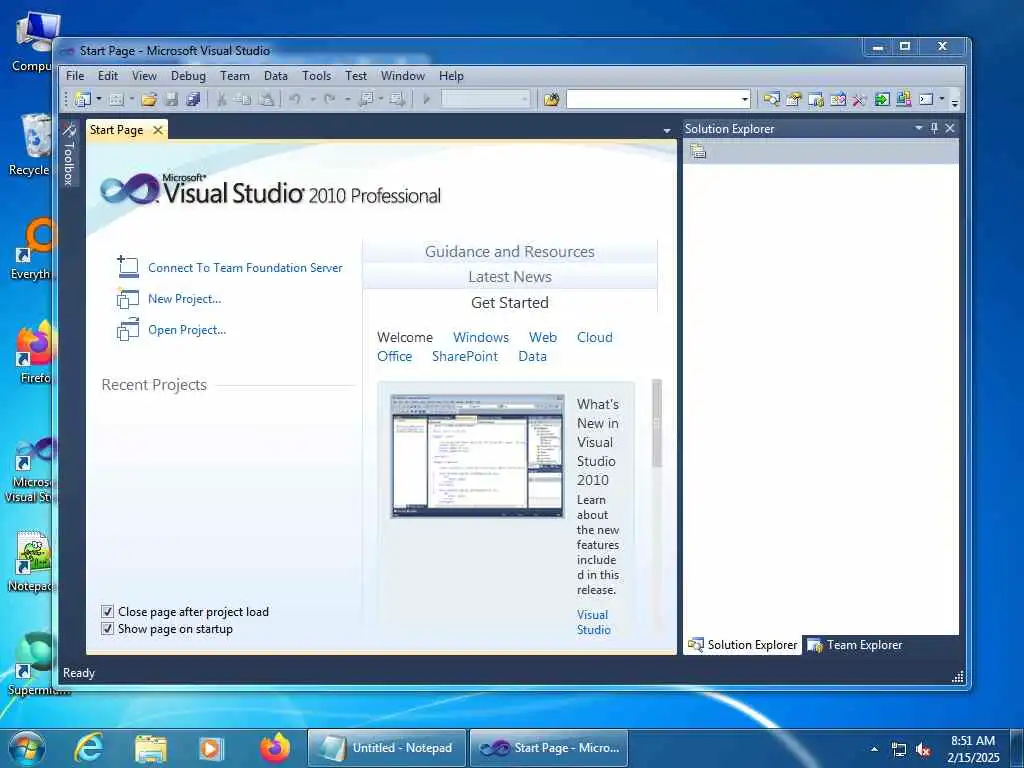Open the File menu
Image resolution: width=1024 pixels, height=768 pixels.
coord(75,76)
